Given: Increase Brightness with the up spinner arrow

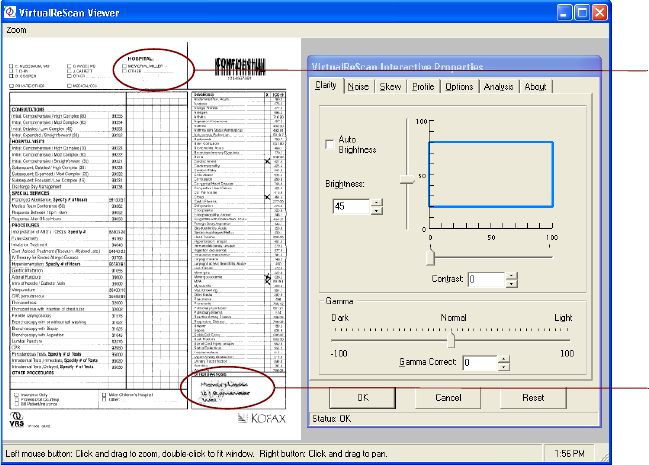Looking at the screenshot, I should (x=376, y=202).
